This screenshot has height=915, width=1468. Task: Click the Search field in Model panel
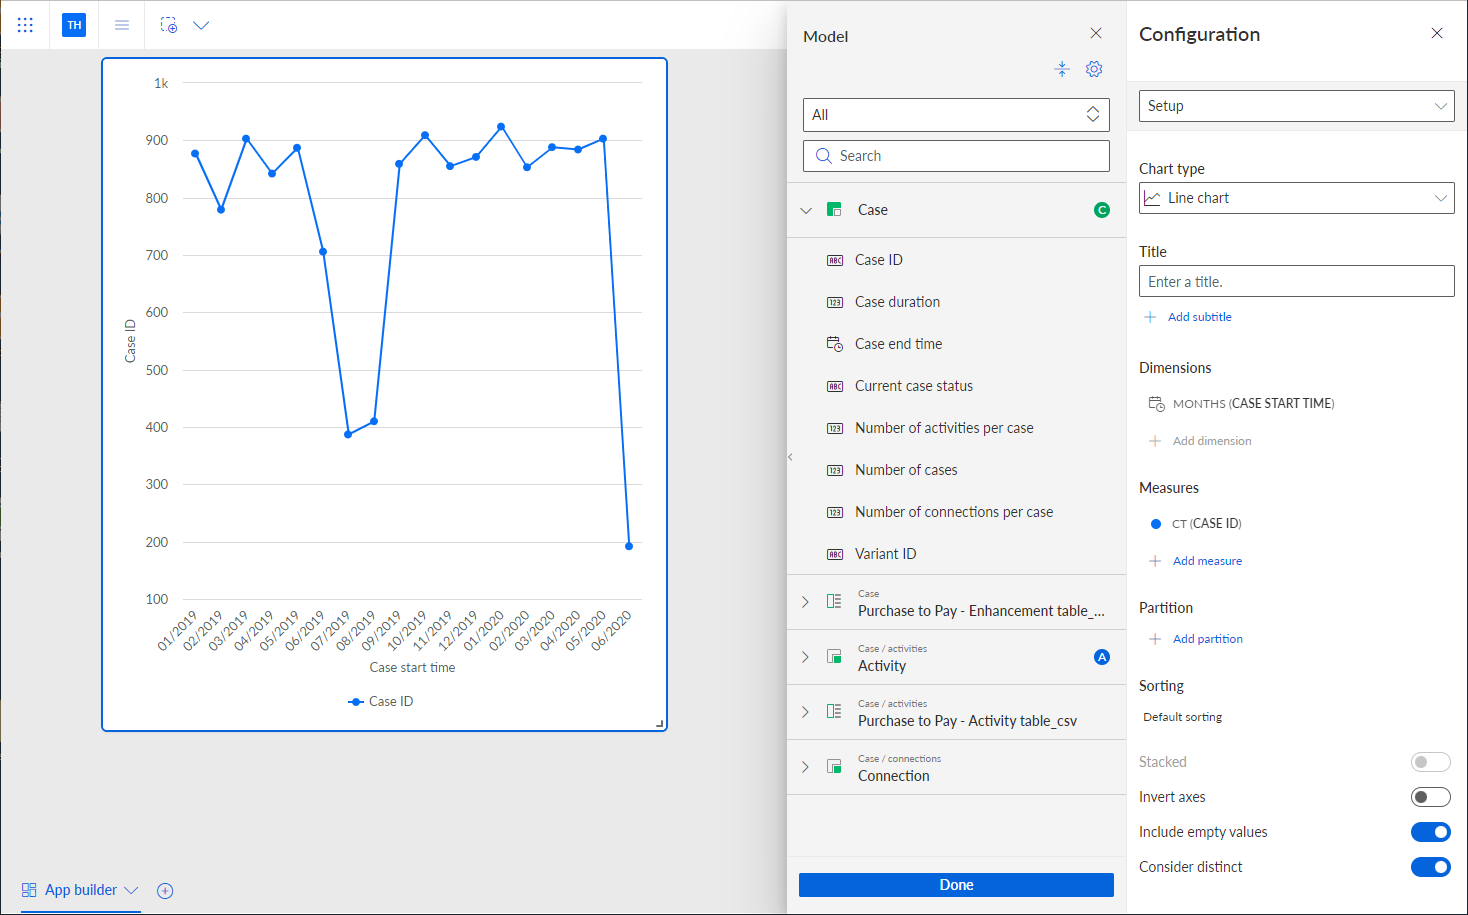pos(956,156)
